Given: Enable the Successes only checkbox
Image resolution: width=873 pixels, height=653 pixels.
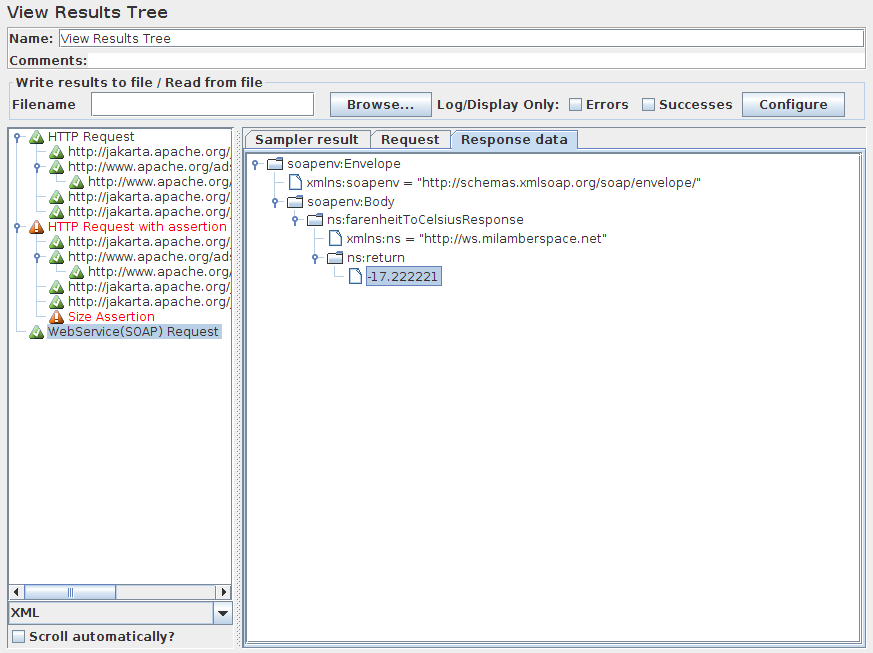Looking at the screenshot, I should coord(648,105).
